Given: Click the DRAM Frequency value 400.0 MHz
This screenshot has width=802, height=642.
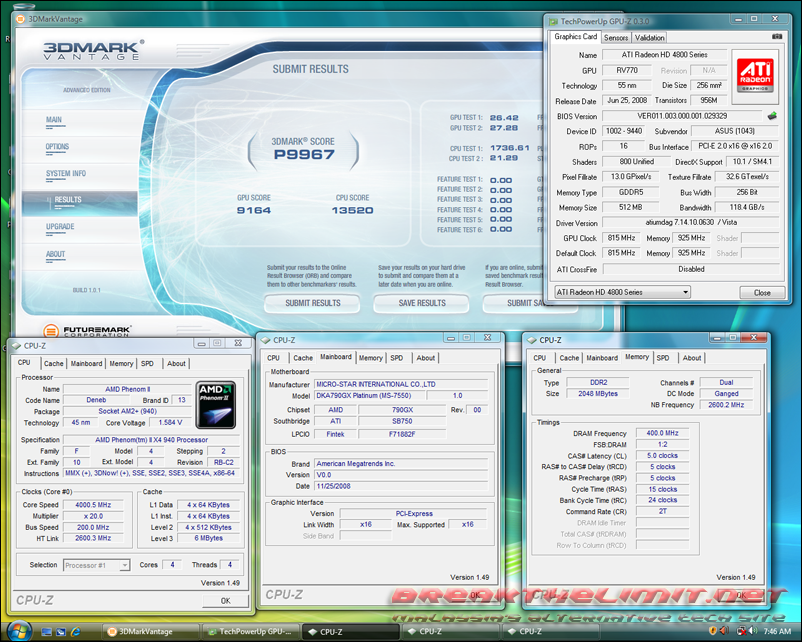Looking at the screenshot, I should pyautogui.click(x=662, y=433).
